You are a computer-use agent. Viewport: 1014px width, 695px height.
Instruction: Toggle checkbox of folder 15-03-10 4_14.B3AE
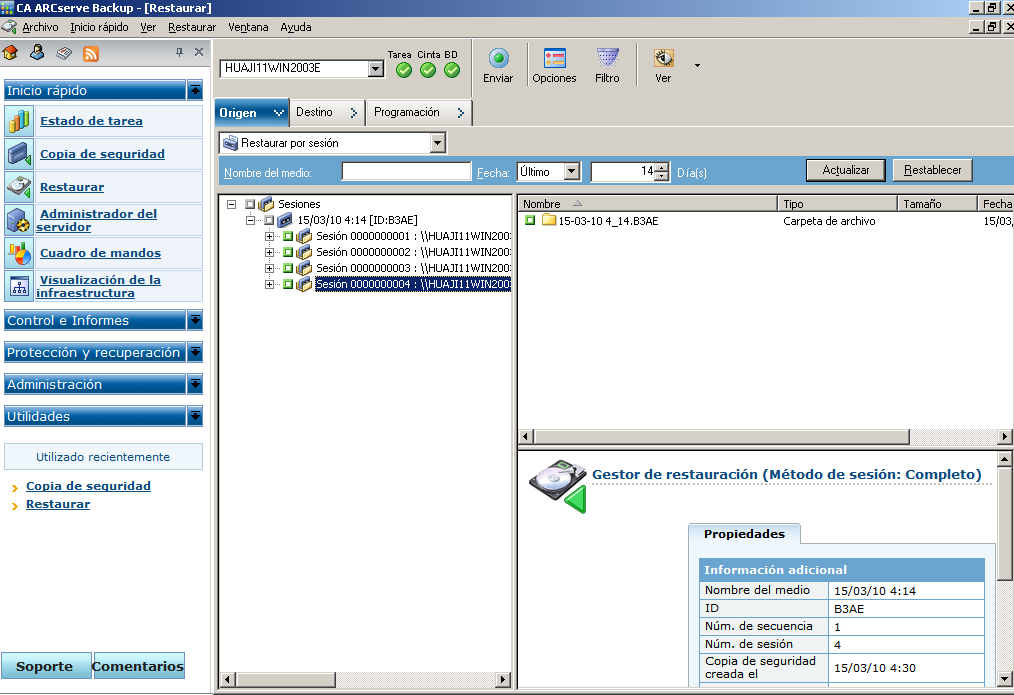pos(530,221)
